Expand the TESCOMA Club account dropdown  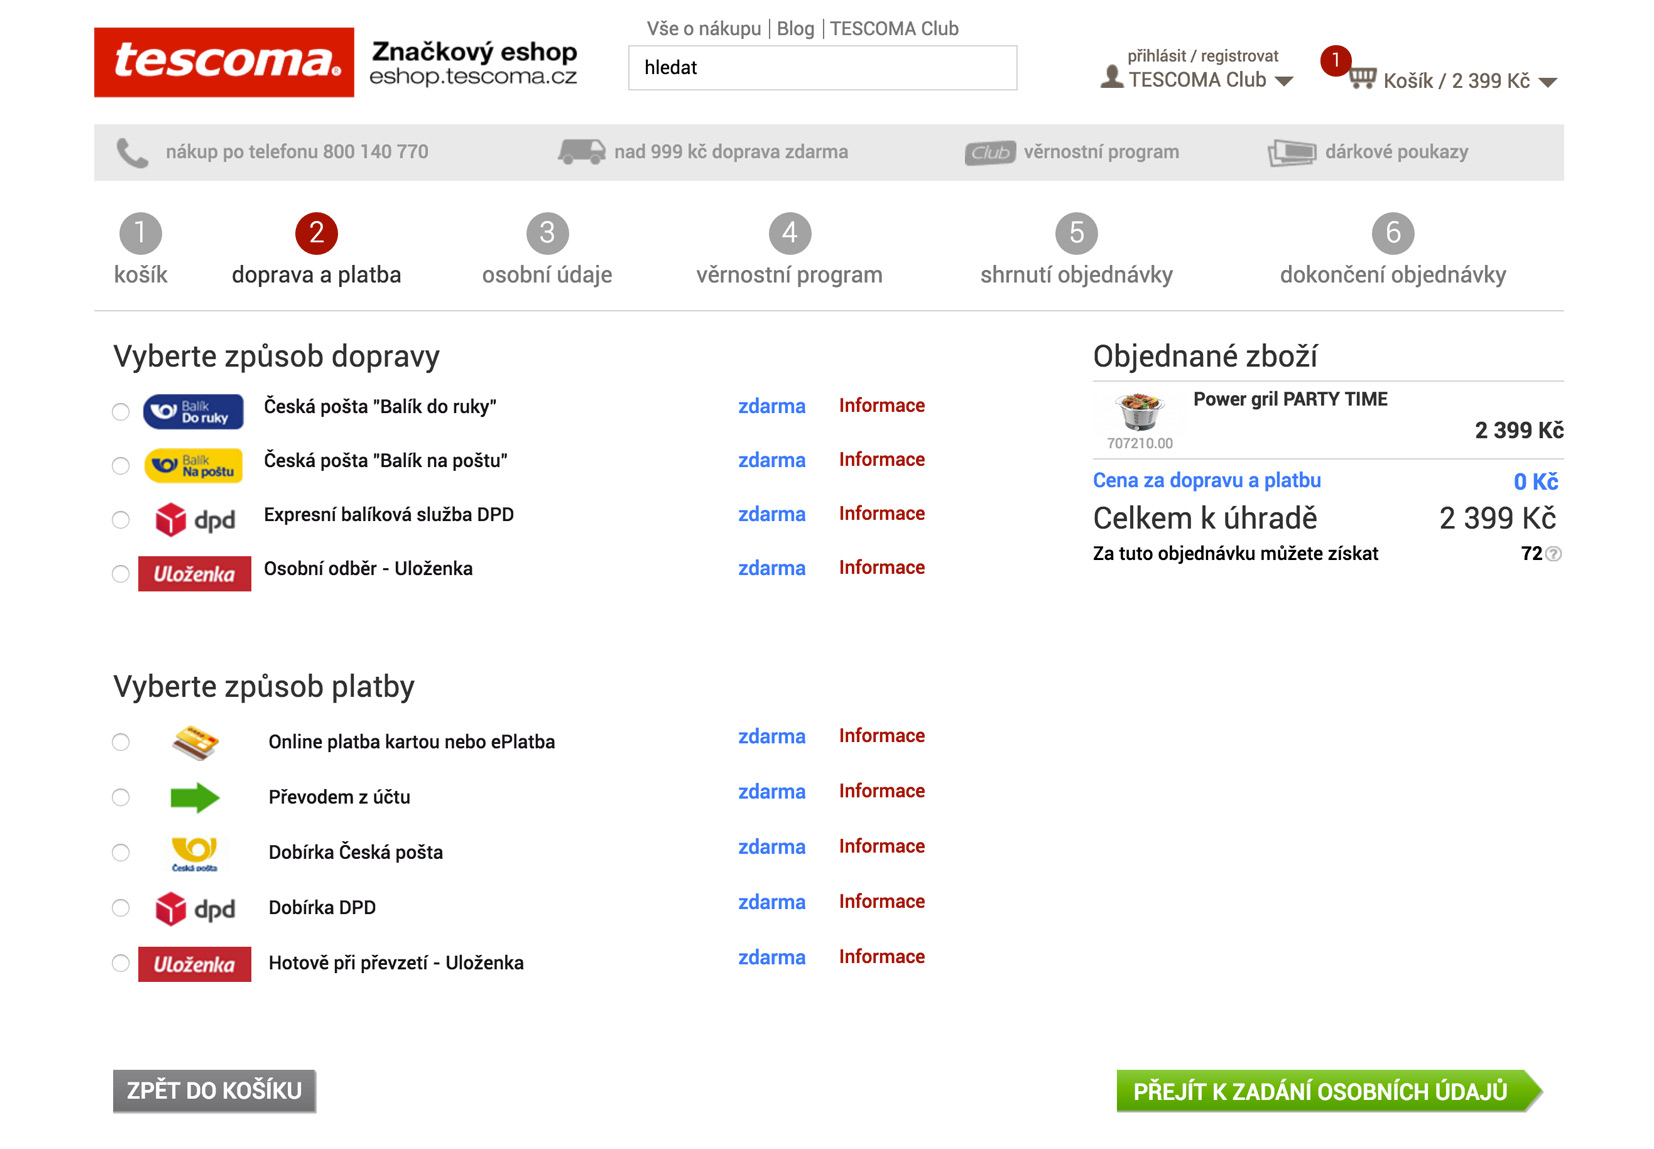[x=1284, y=81]
